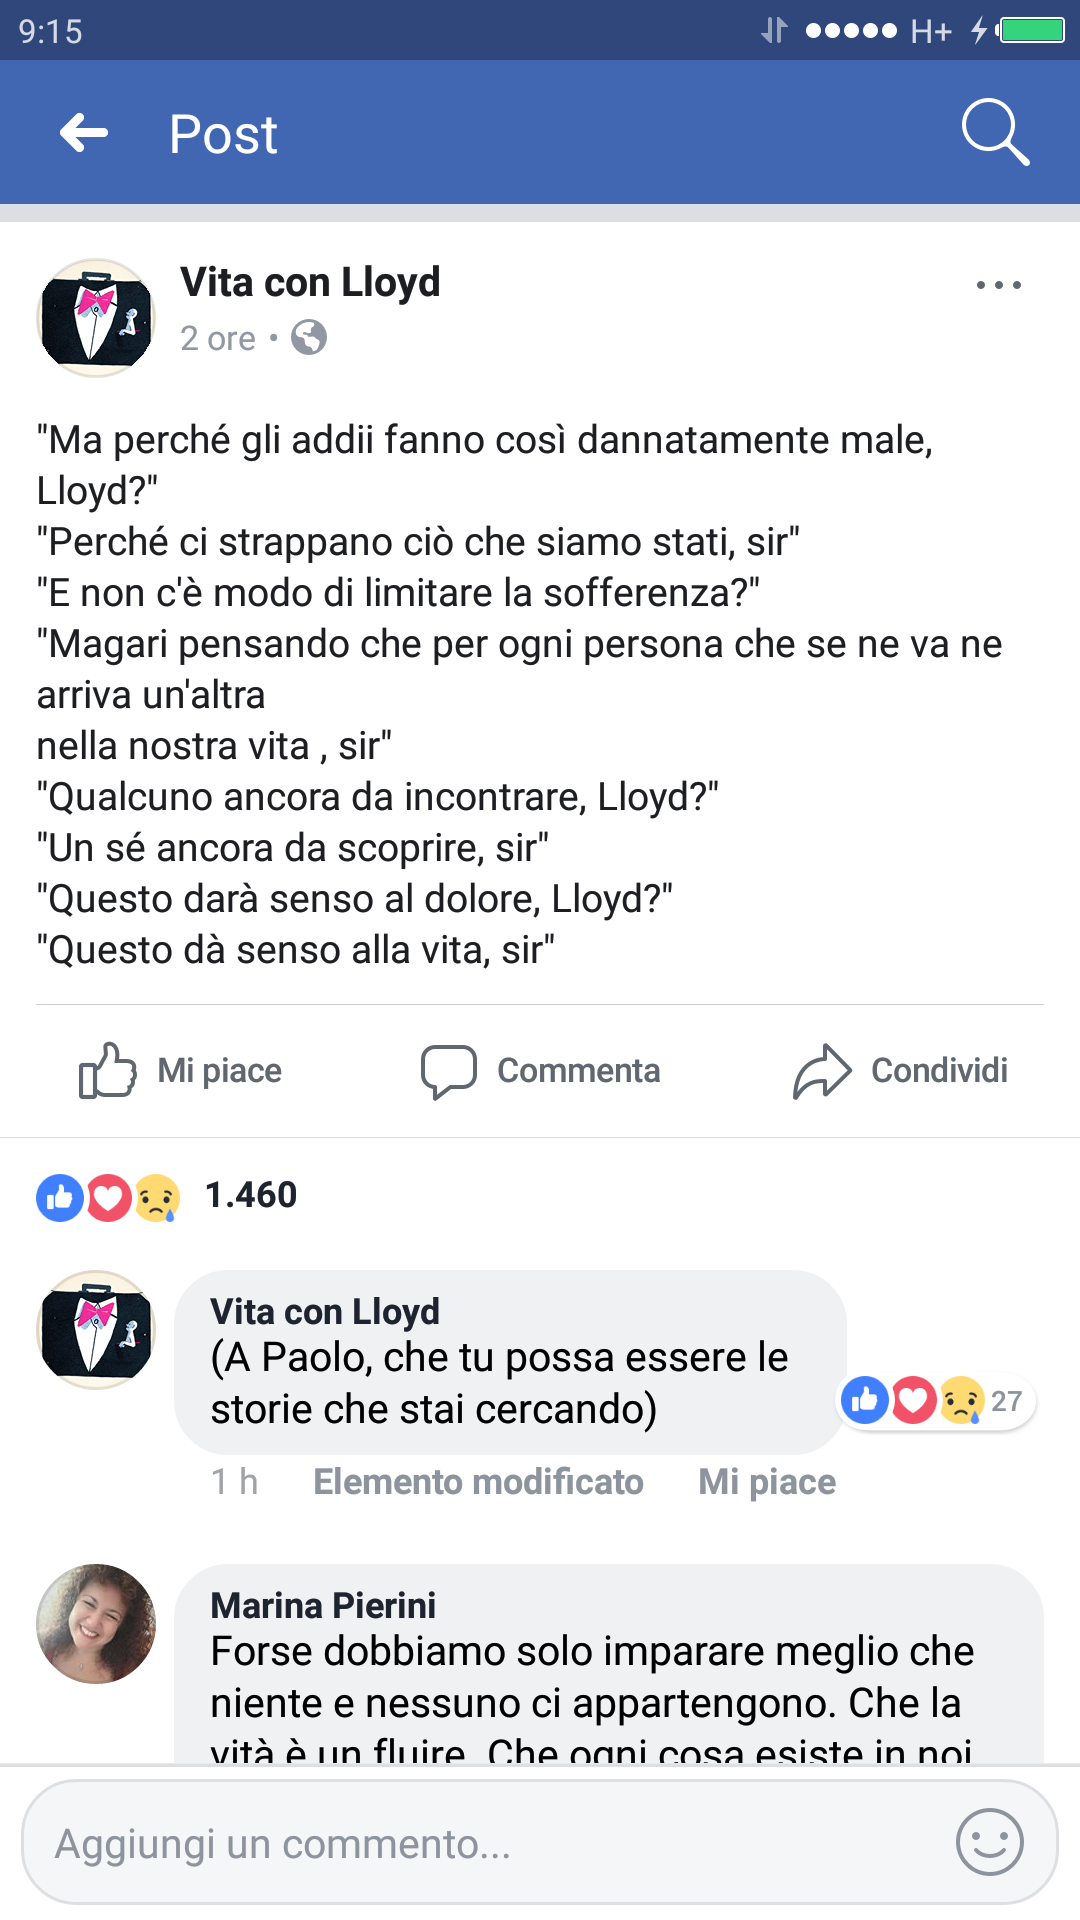Viewport: 1080px width, 1920px height.
Task: Tap Marina Pierini's name
Action: click(323, 1606)
